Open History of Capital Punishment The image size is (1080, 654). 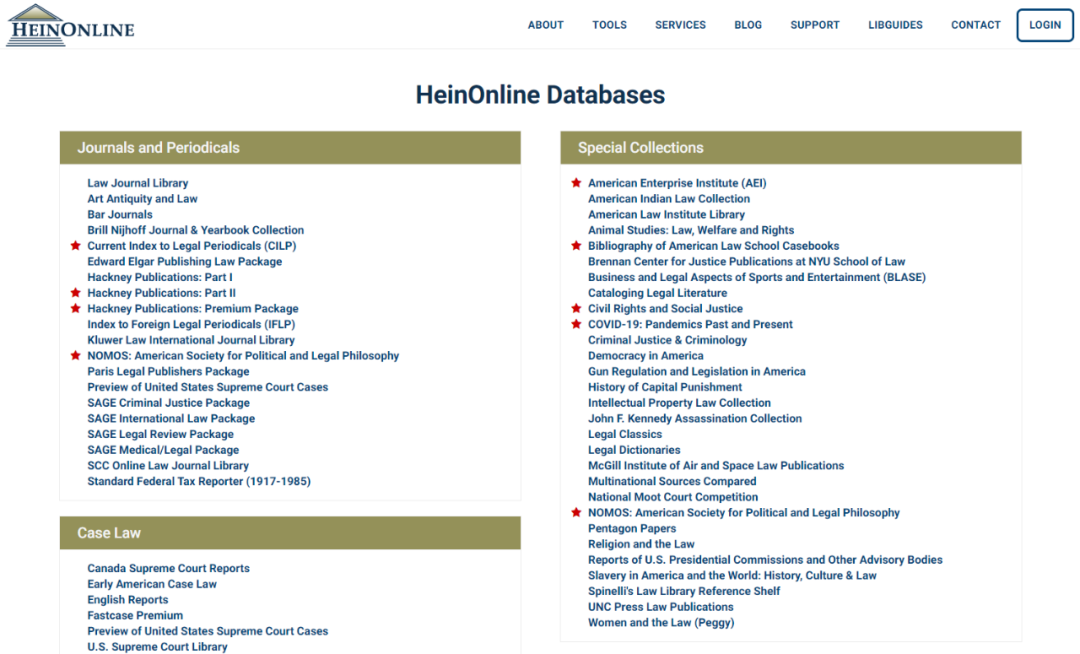(x=665, y=387)
